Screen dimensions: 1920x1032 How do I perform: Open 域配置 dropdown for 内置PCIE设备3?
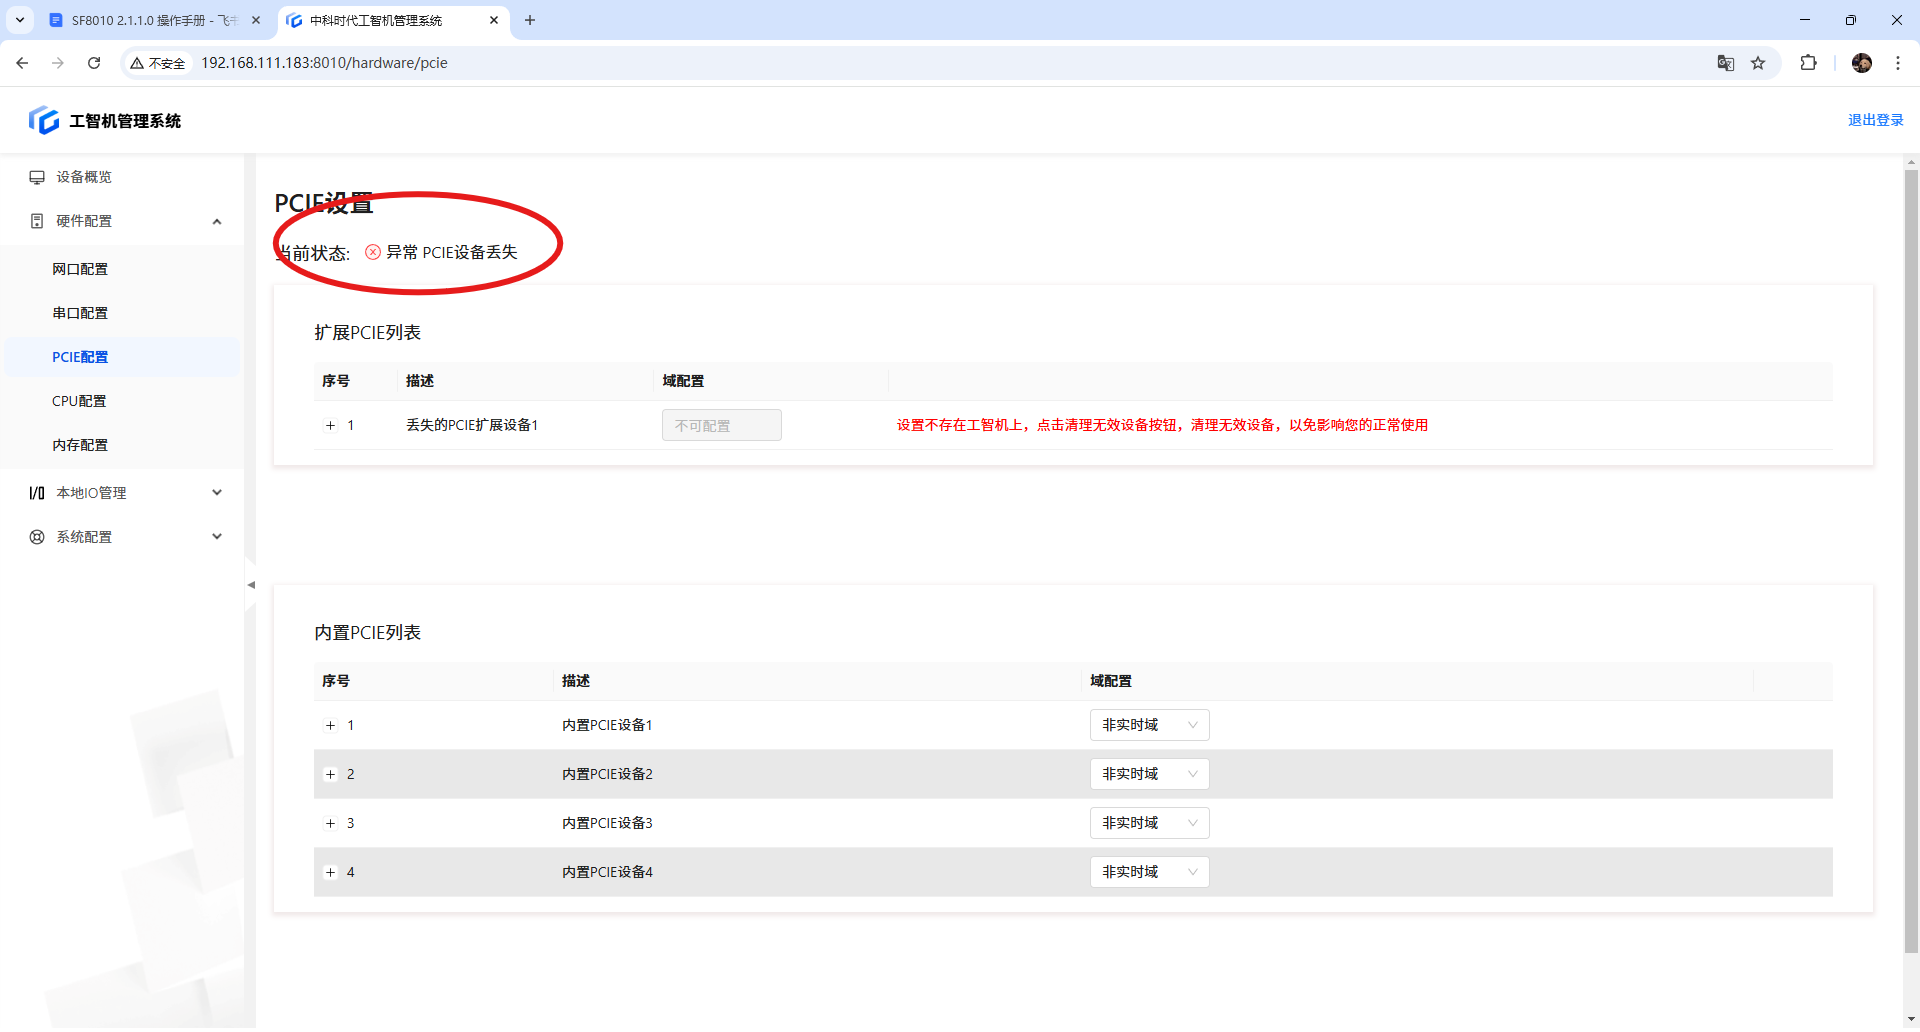1149,823
